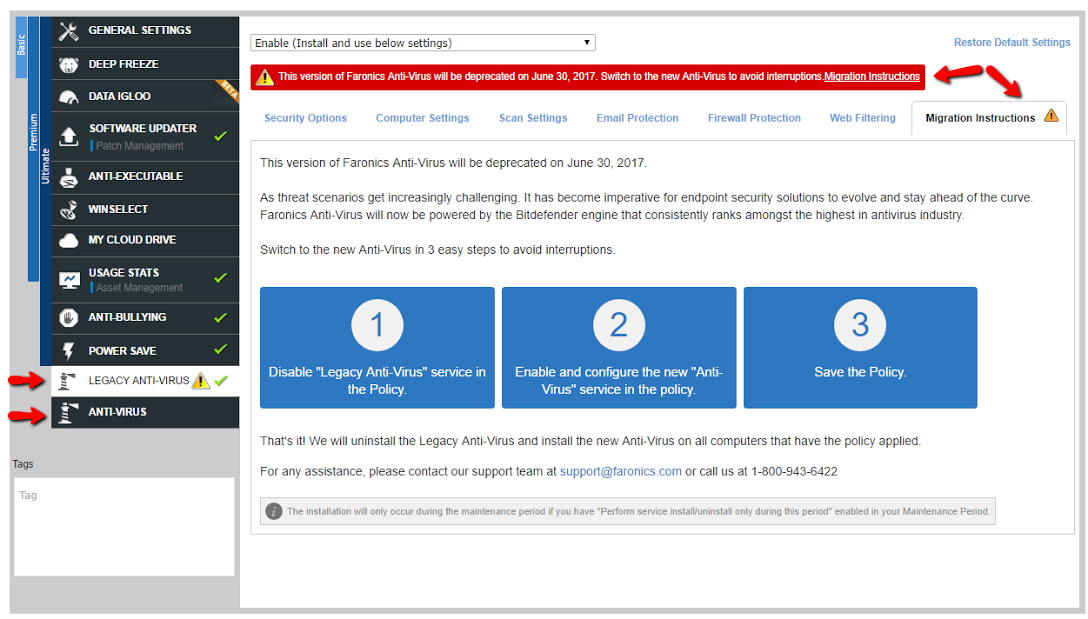The image size is (1088, 619).
Task: Click into the Tags input field
Action: pos(124,526)
